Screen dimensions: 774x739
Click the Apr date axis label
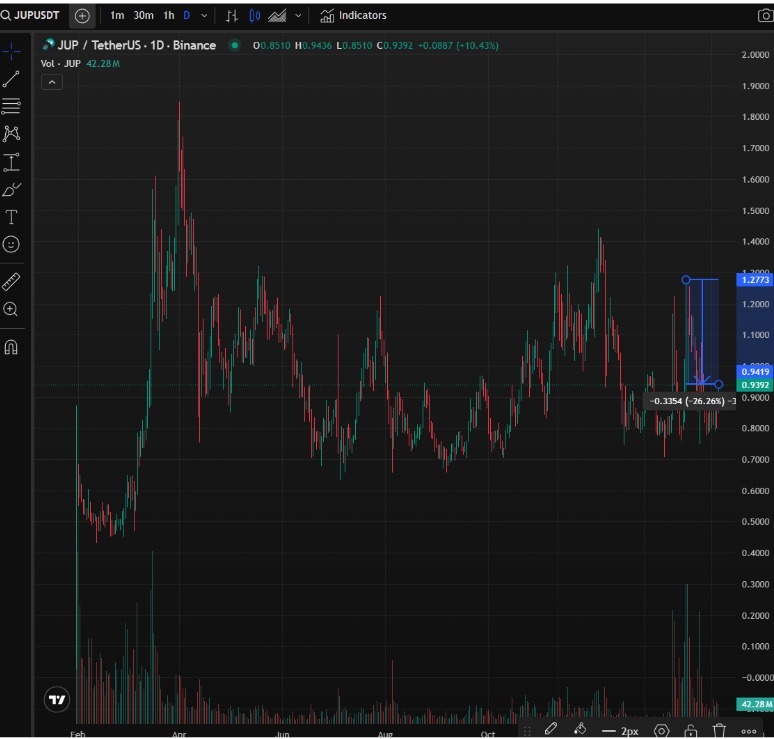(179, 734)
